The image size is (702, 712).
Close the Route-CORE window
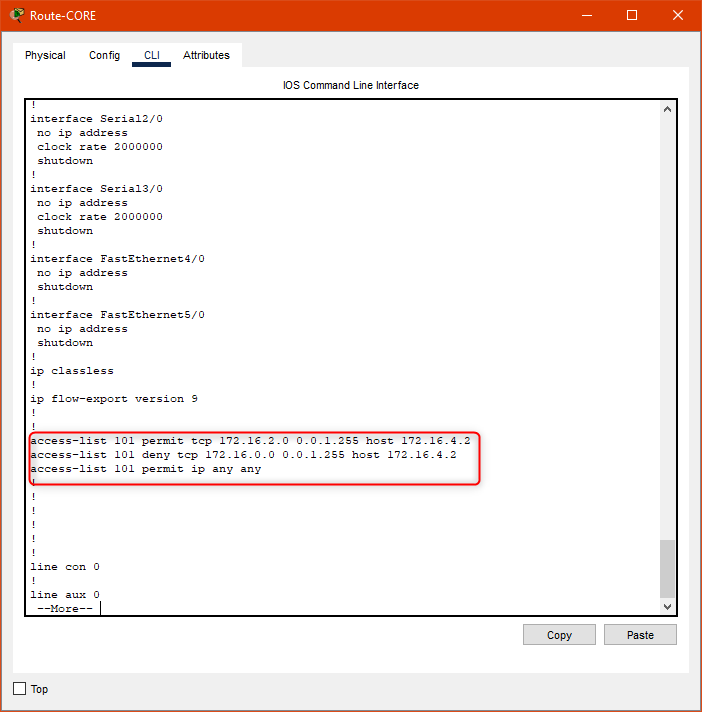click(678, 15)
